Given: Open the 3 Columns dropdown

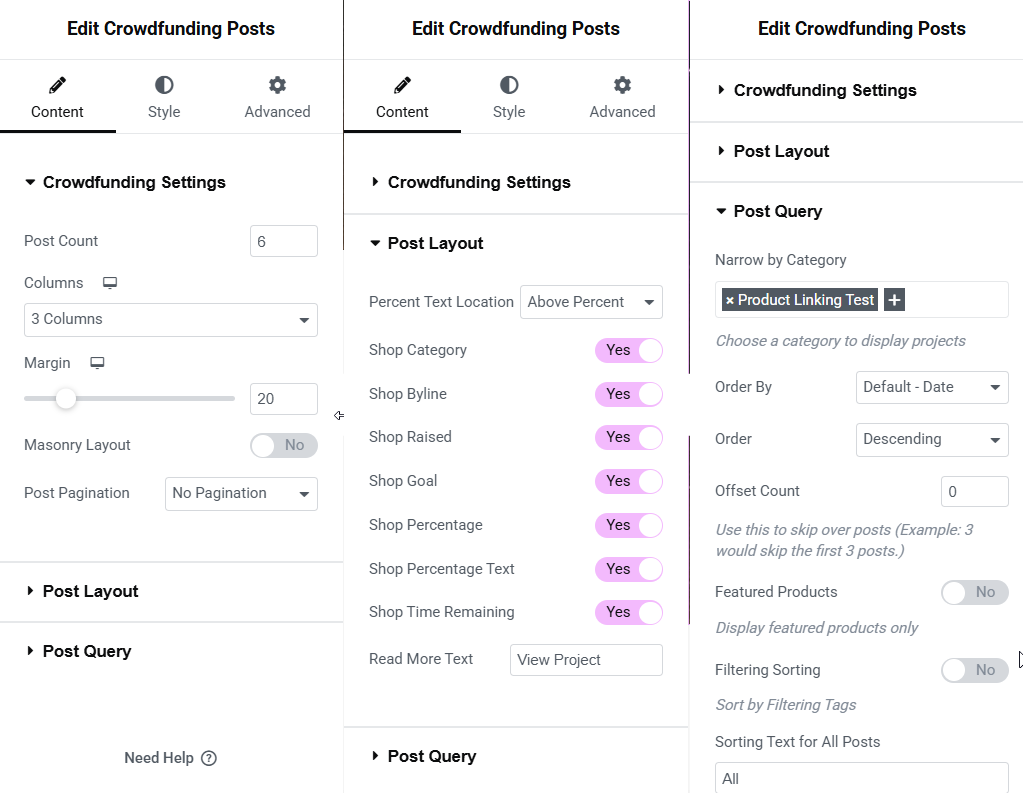Looking at the screenshot, I should tap(171, 320).
